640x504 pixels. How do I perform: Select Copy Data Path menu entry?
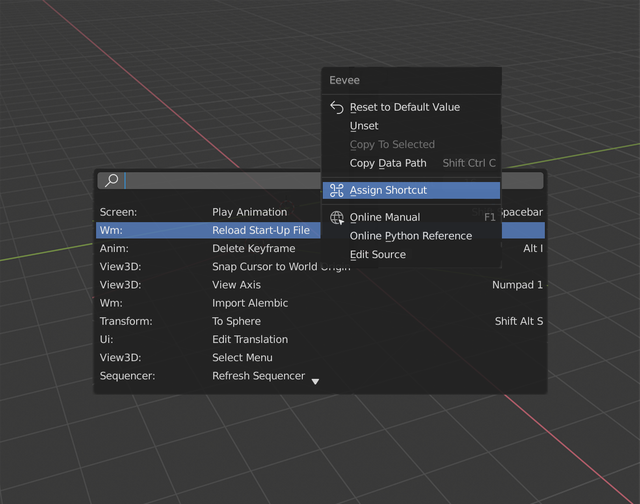(x=411, y=163)
